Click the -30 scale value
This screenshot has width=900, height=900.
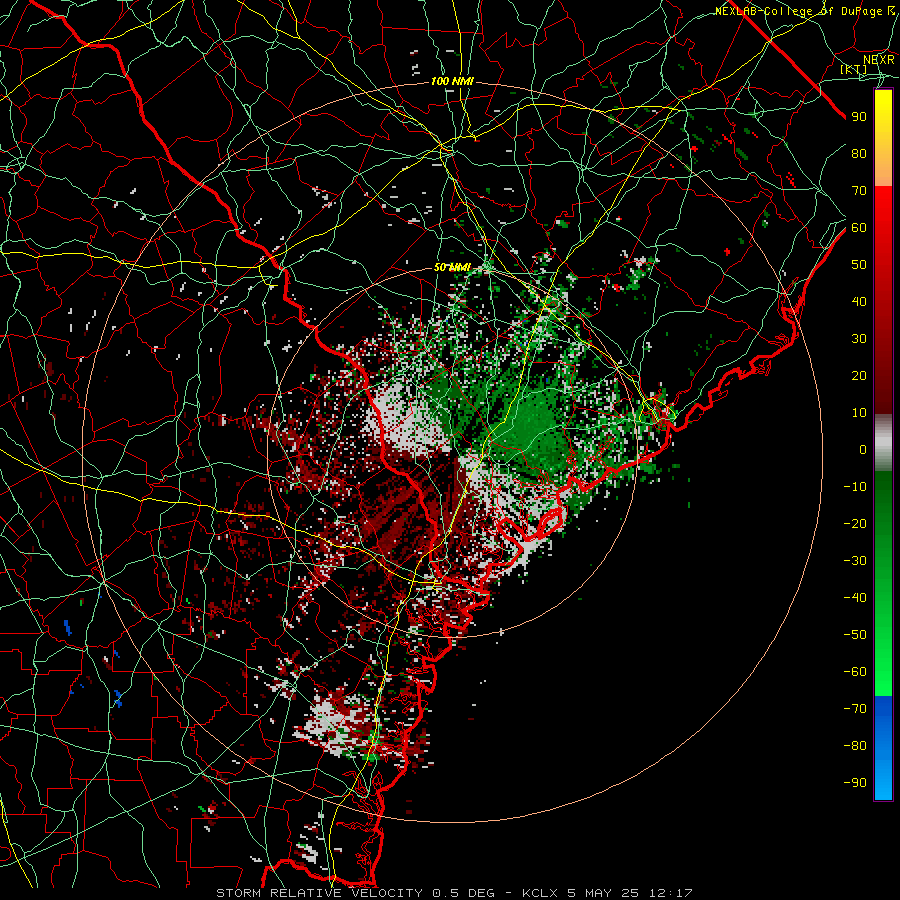(x=855, y=561)
